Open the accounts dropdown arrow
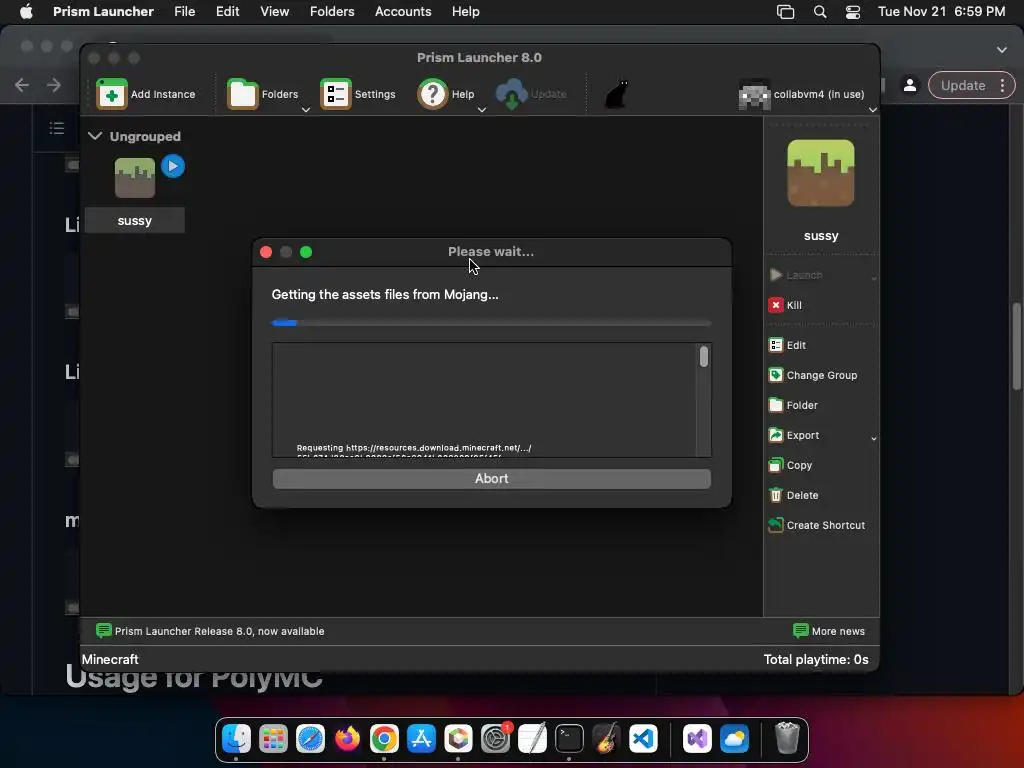Viewport: 1024px width, 768px height. (x=873, y=110)
